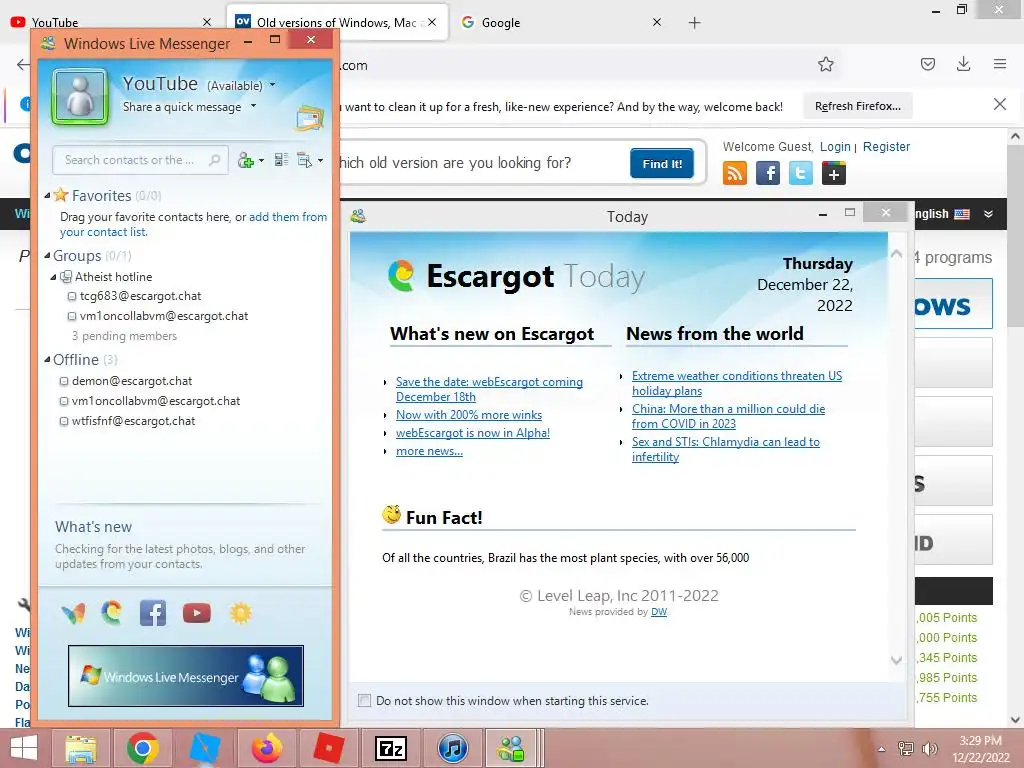Collapse the Atheist hotline group

[54, 277]
